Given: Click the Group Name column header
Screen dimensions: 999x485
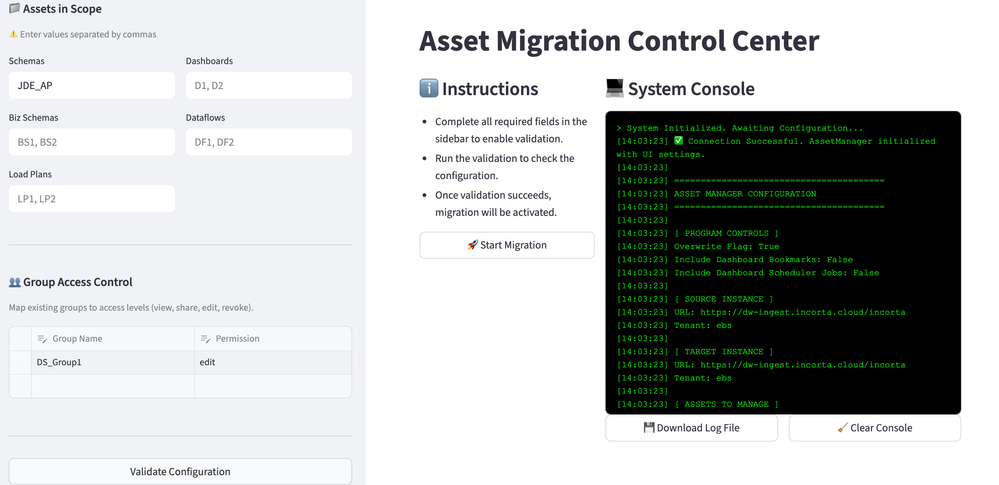Looking at the screenshot, I should point(113,339).
